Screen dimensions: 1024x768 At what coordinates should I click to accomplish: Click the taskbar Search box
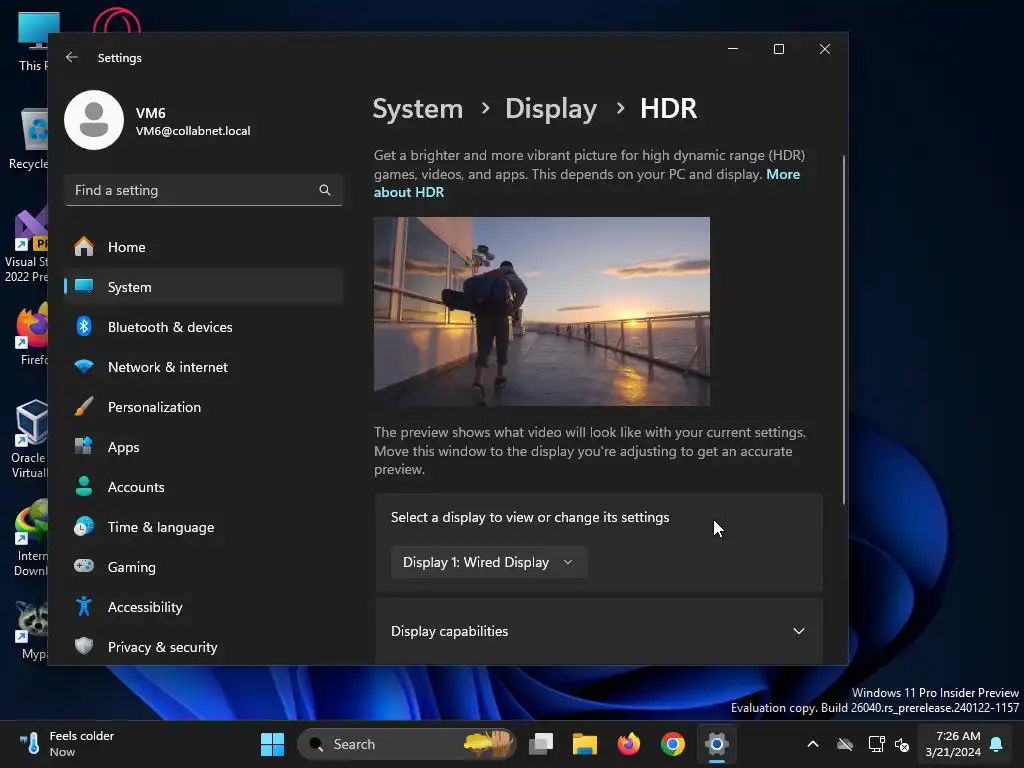[x=406, y=744]
